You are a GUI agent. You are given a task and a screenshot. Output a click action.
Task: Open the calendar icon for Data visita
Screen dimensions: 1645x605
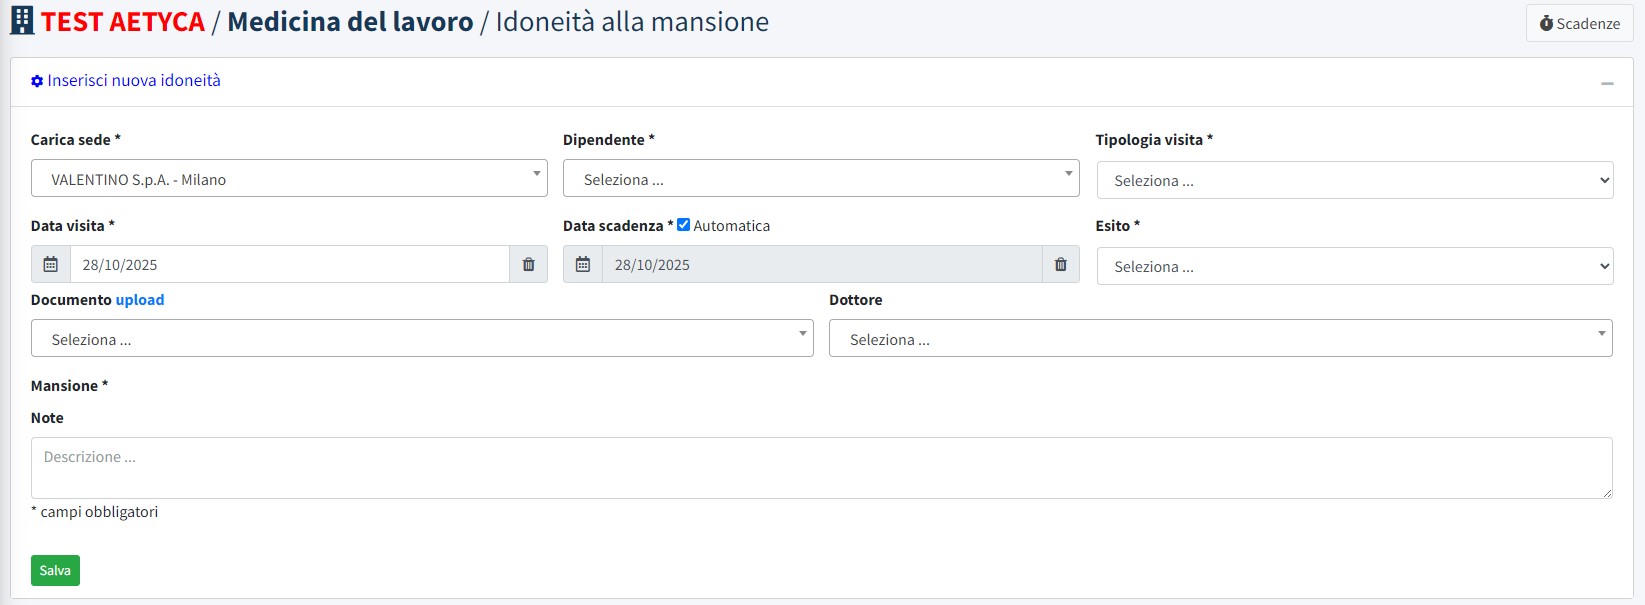[x=51, y=265]
